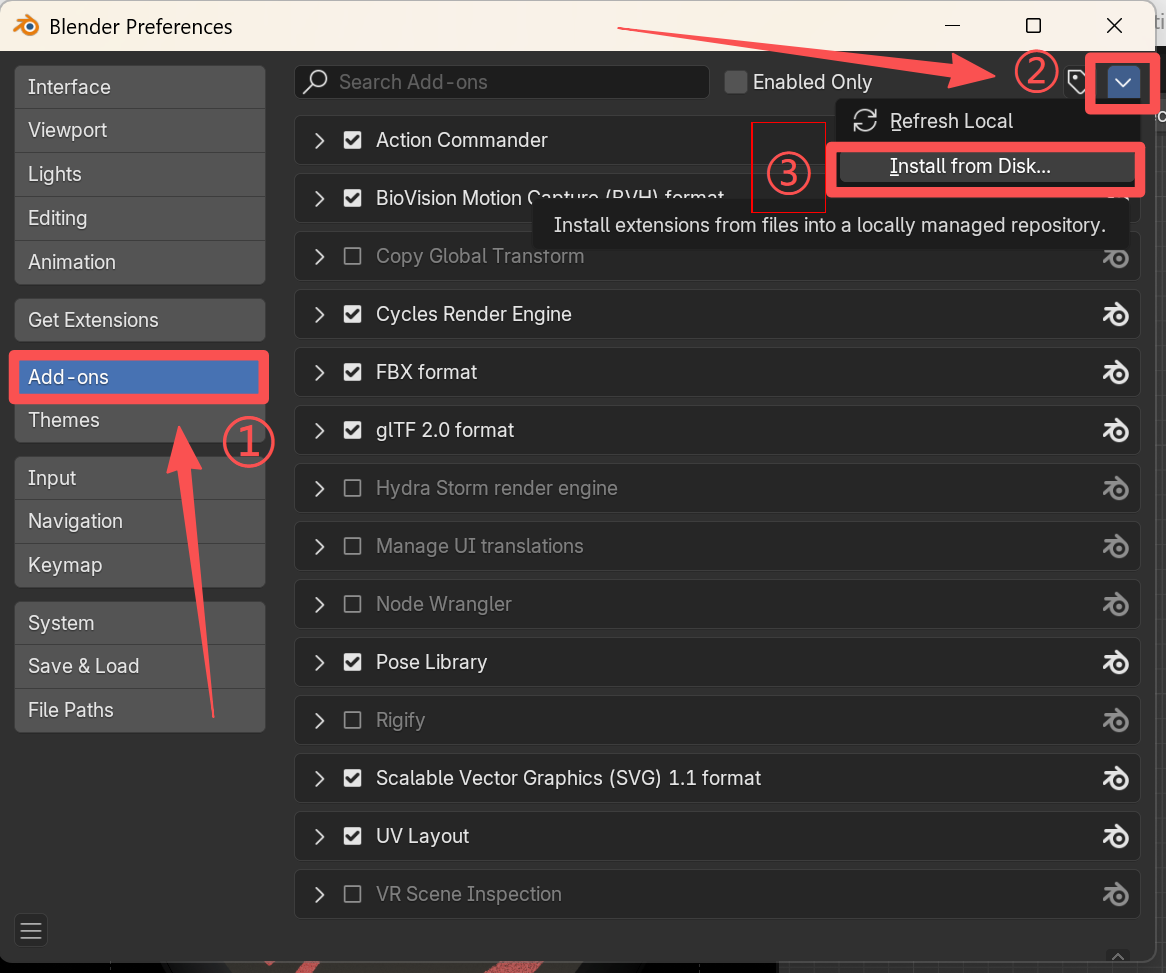Viewport: 1166px width, 973px height.
Task: Expand the Action Commander add-on details
Action: tap(319, 140)
